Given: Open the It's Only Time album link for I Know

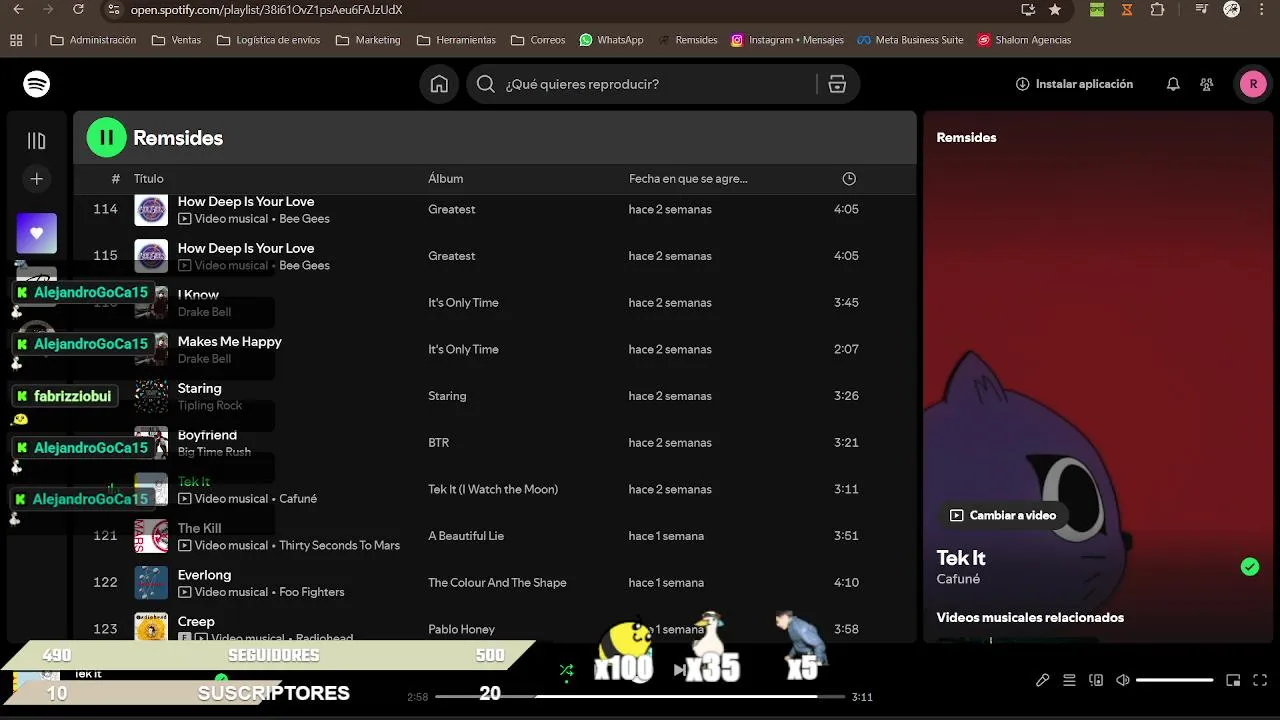Looking at the screenshot, I should click(463, 303).
